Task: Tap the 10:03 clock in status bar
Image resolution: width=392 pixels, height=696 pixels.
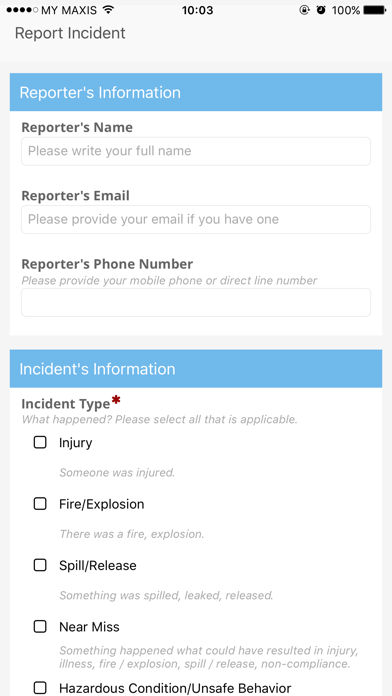Action: (197, 10)
